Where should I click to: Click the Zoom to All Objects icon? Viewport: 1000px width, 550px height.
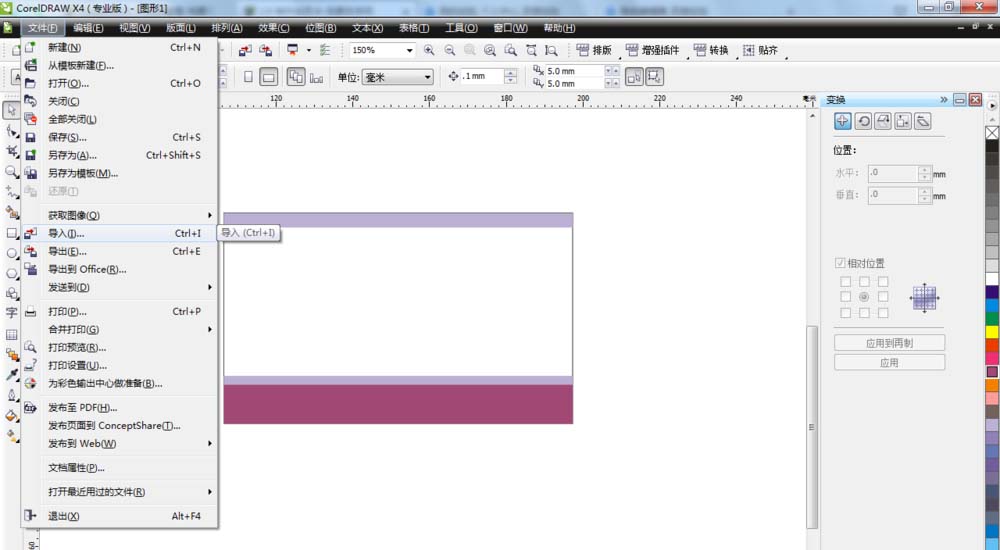point(490,50)
